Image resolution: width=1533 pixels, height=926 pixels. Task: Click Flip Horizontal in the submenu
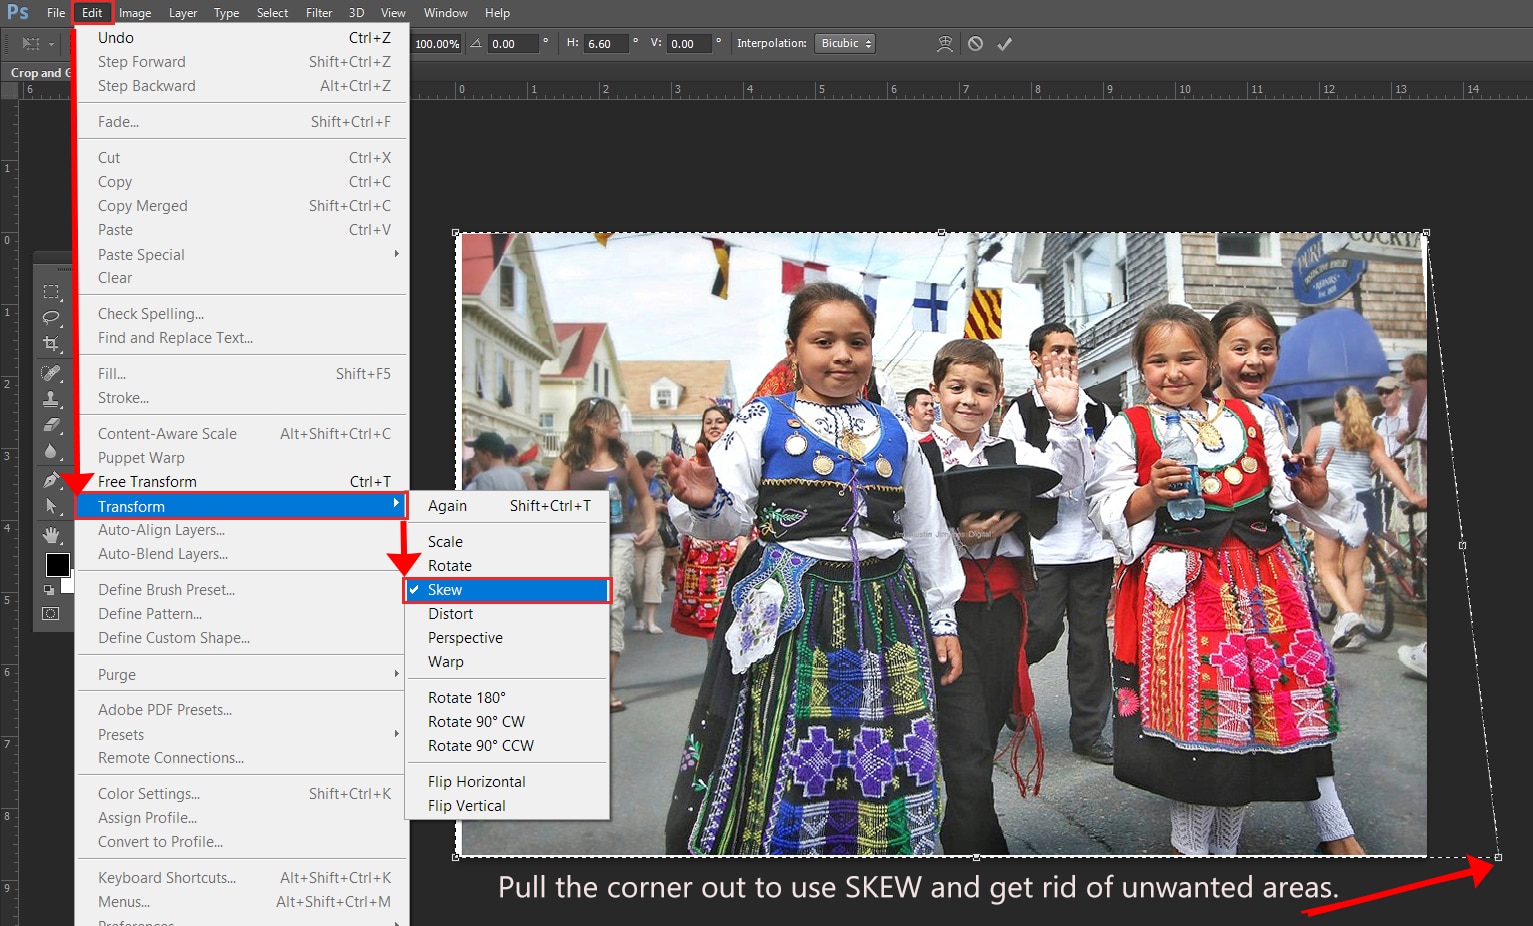point(476,782)
